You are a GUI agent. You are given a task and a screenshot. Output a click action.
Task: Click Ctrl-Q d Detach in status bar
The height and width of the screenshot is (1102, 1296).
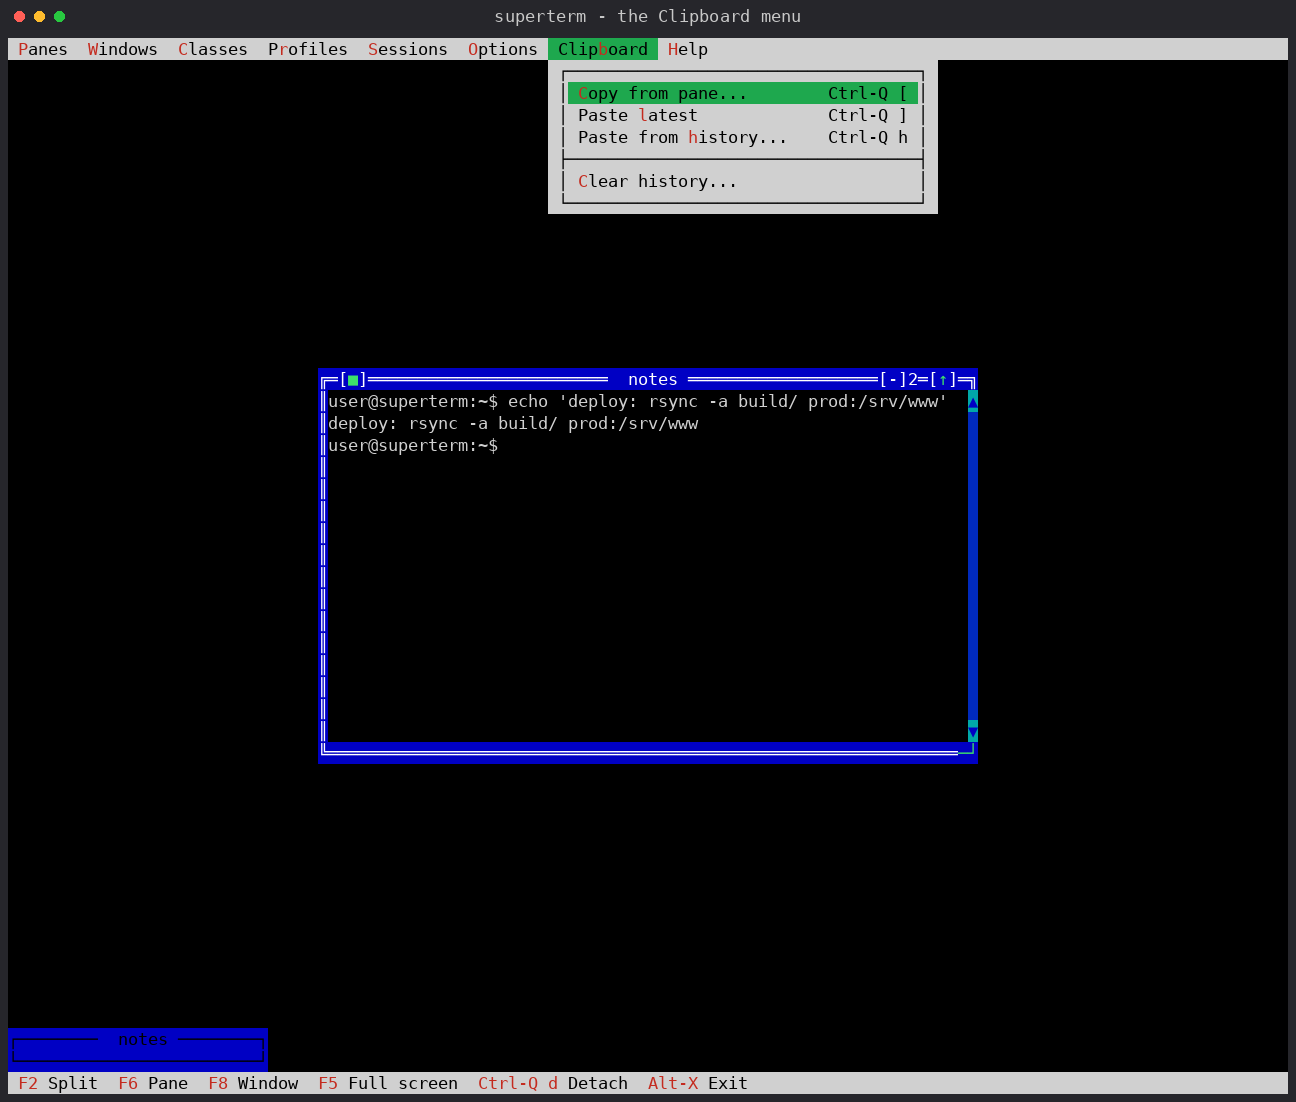(x=553, y=1083)
